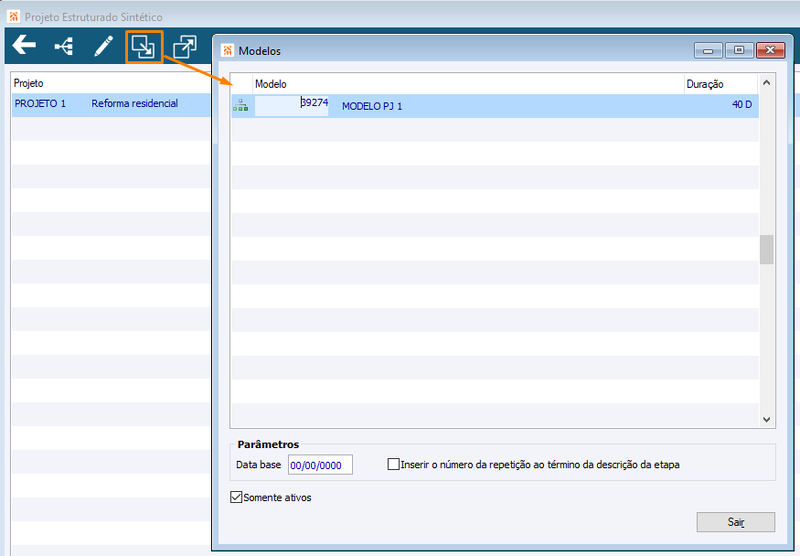Click the export toolbar icon
The width and height of the screenshot is (800, 556).
point(185,47)
